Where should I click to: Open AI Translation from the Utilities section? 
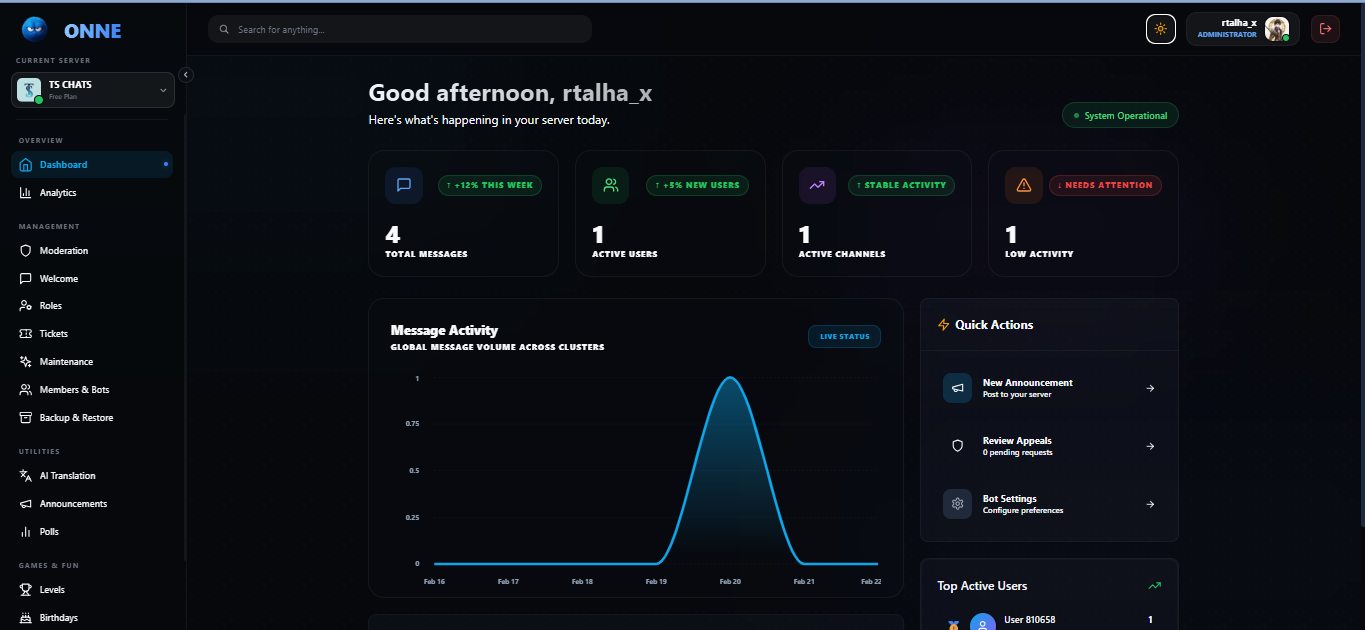(65, 475)
